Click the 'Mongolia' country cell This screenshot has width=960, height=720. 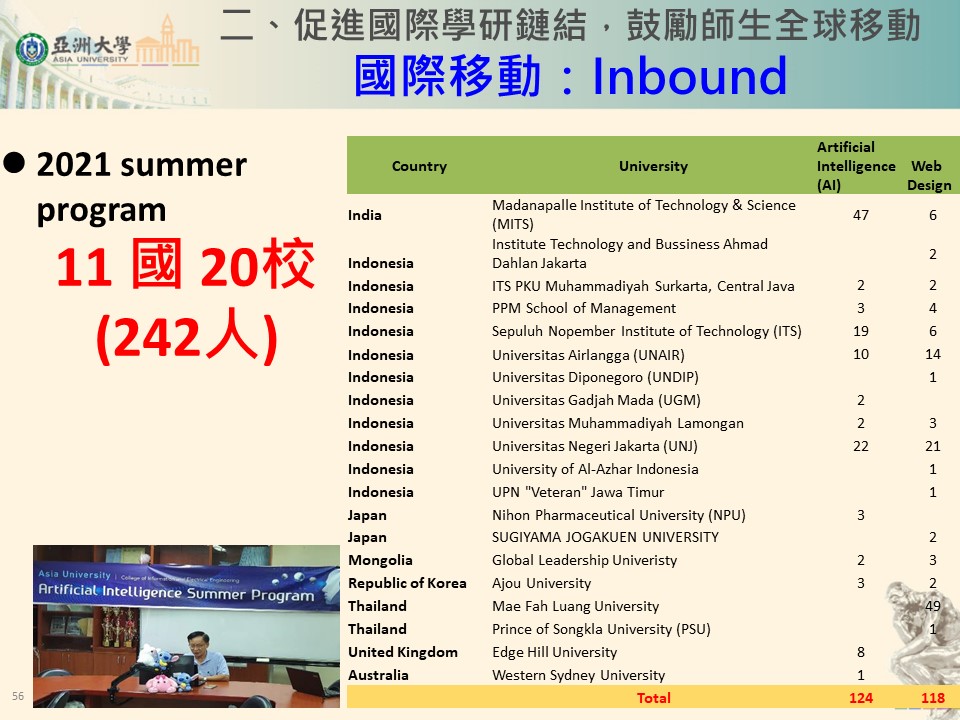[380, 560]
